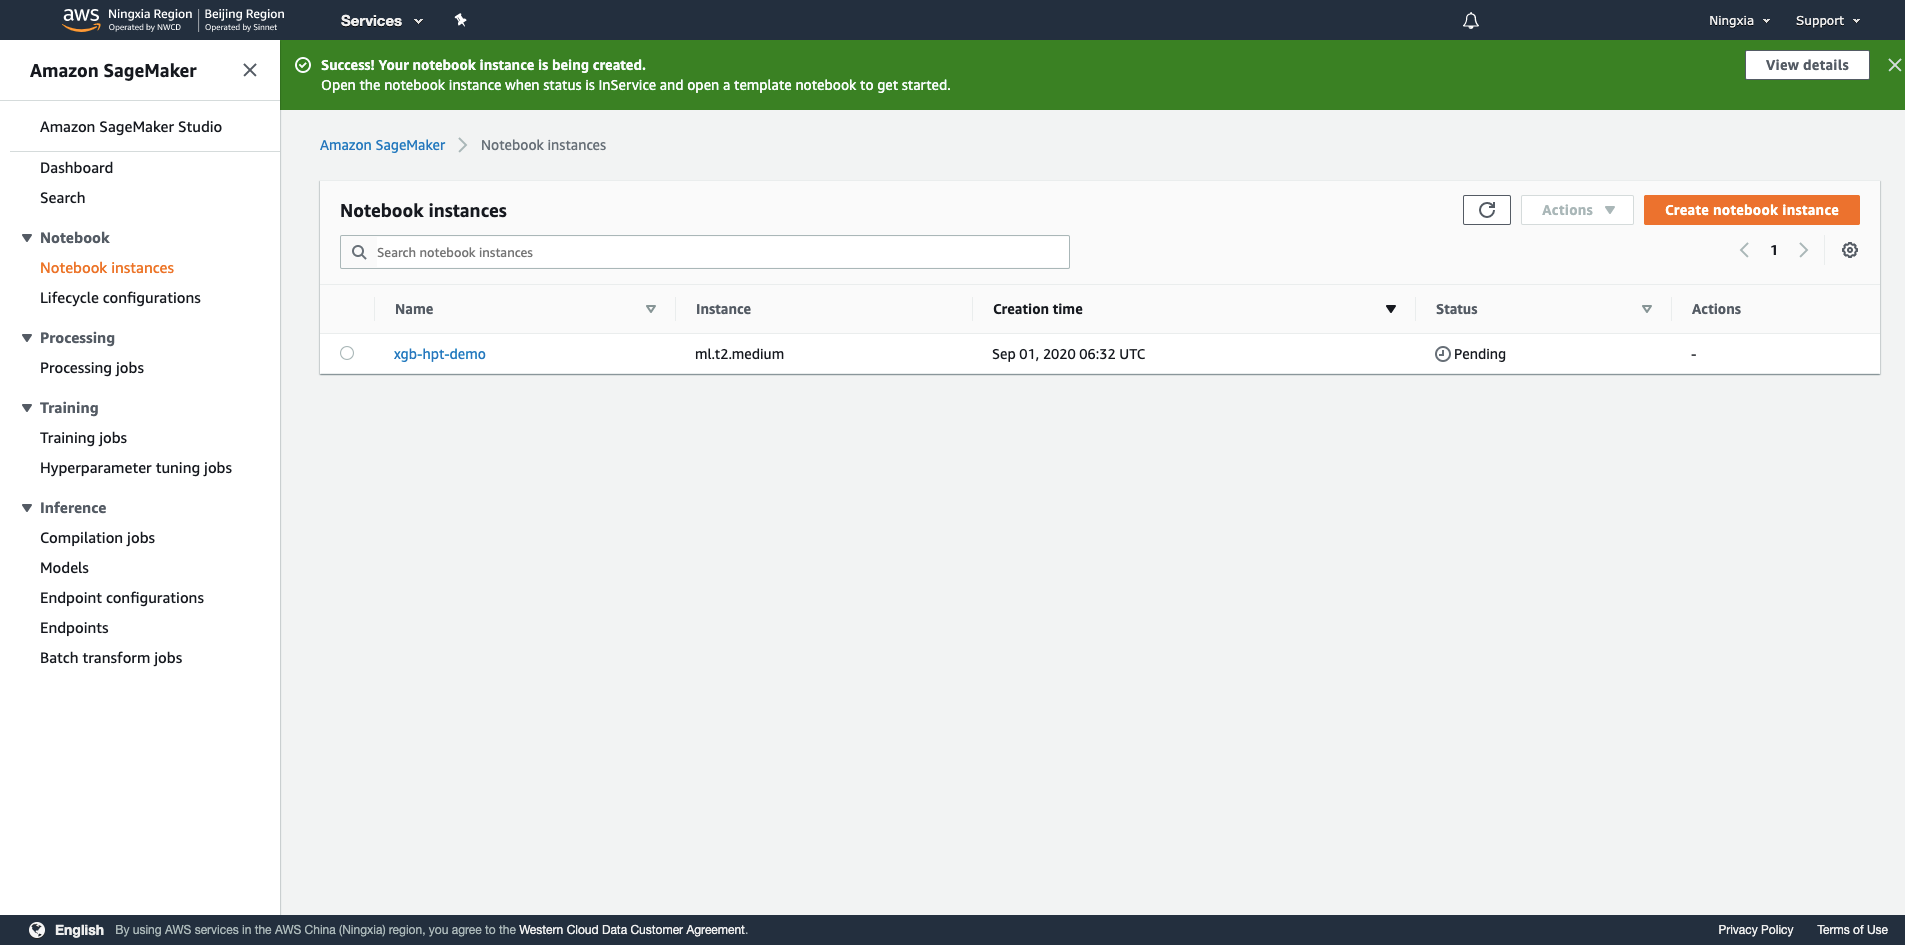Go to Dashboard in sidebar
The height and width of the screenshot is (945, 1905).
[76, 168]
